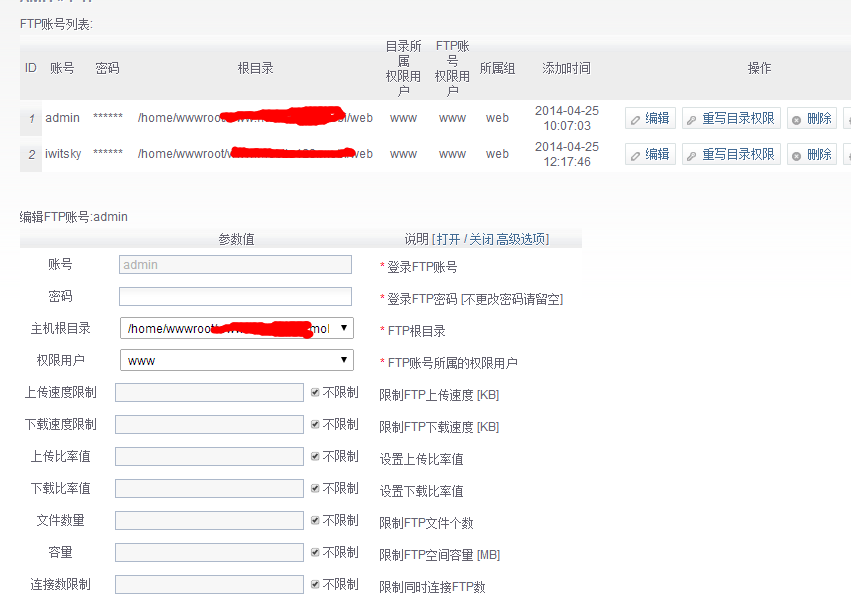Screen dimensions: 851x607
Task: Click the connection limit (连接数限制) input field
Action: click(209, 585)
